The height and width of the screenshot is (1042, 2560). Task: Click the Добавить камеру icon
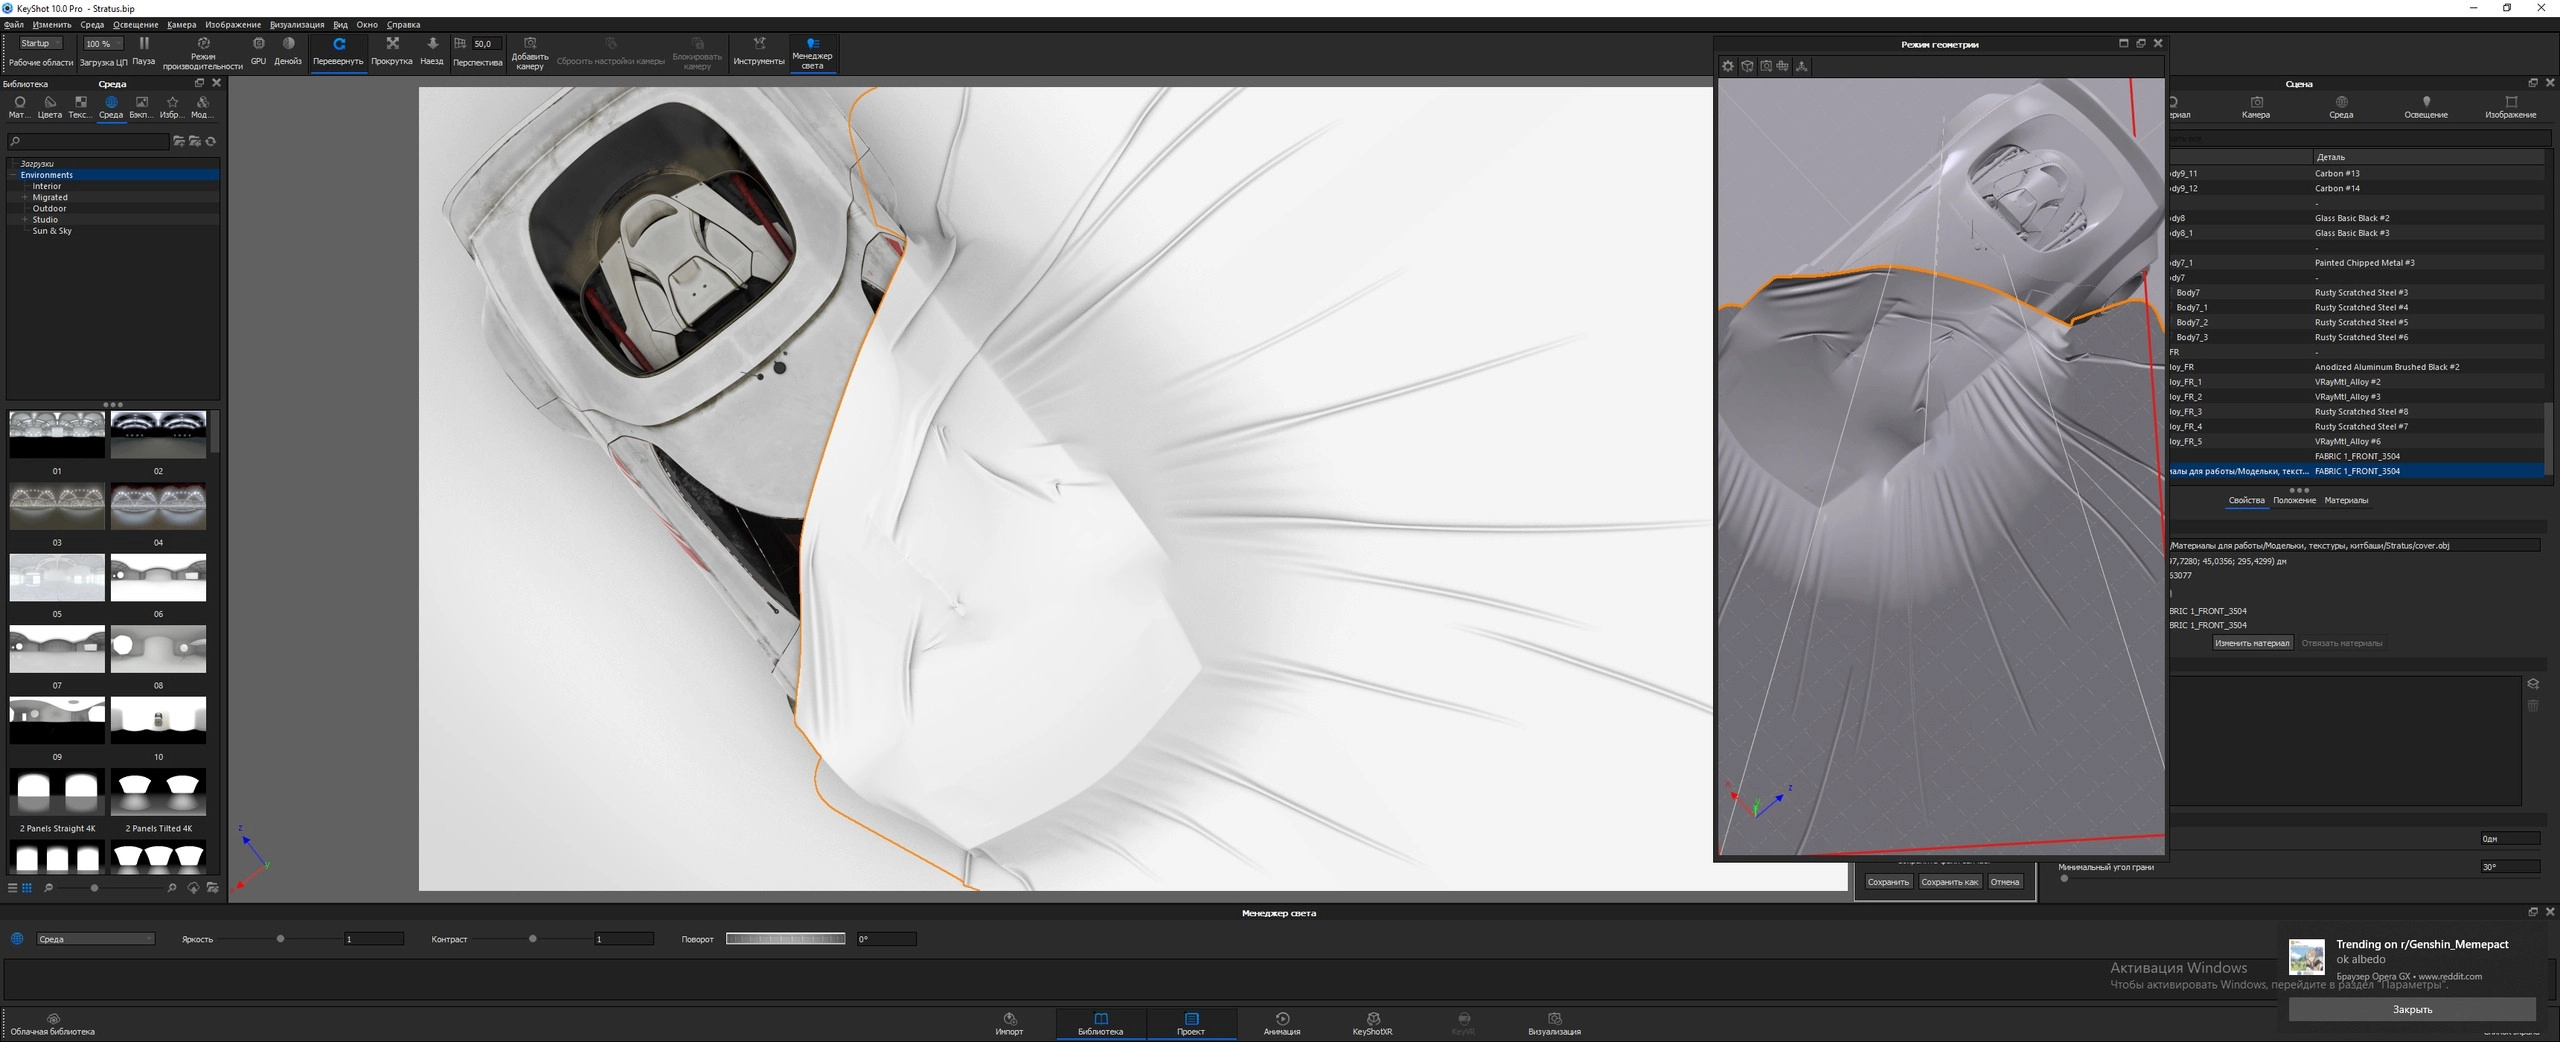[x=530, y=45]
